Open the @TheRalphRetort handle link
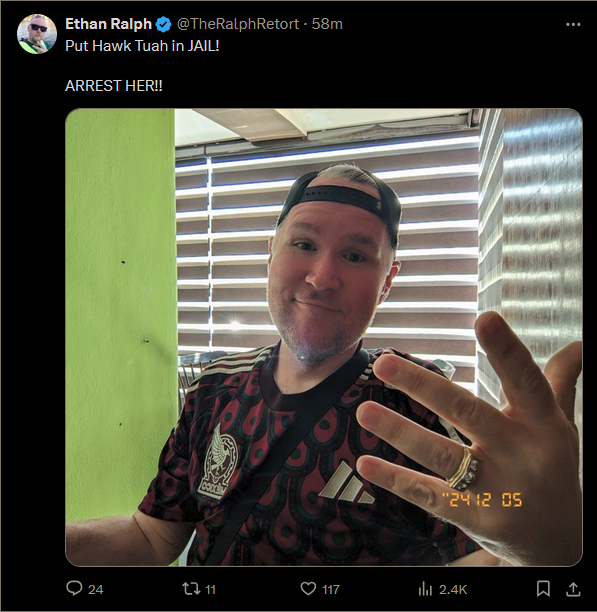Viewport: 597px width, 612px height. point(238,24)
